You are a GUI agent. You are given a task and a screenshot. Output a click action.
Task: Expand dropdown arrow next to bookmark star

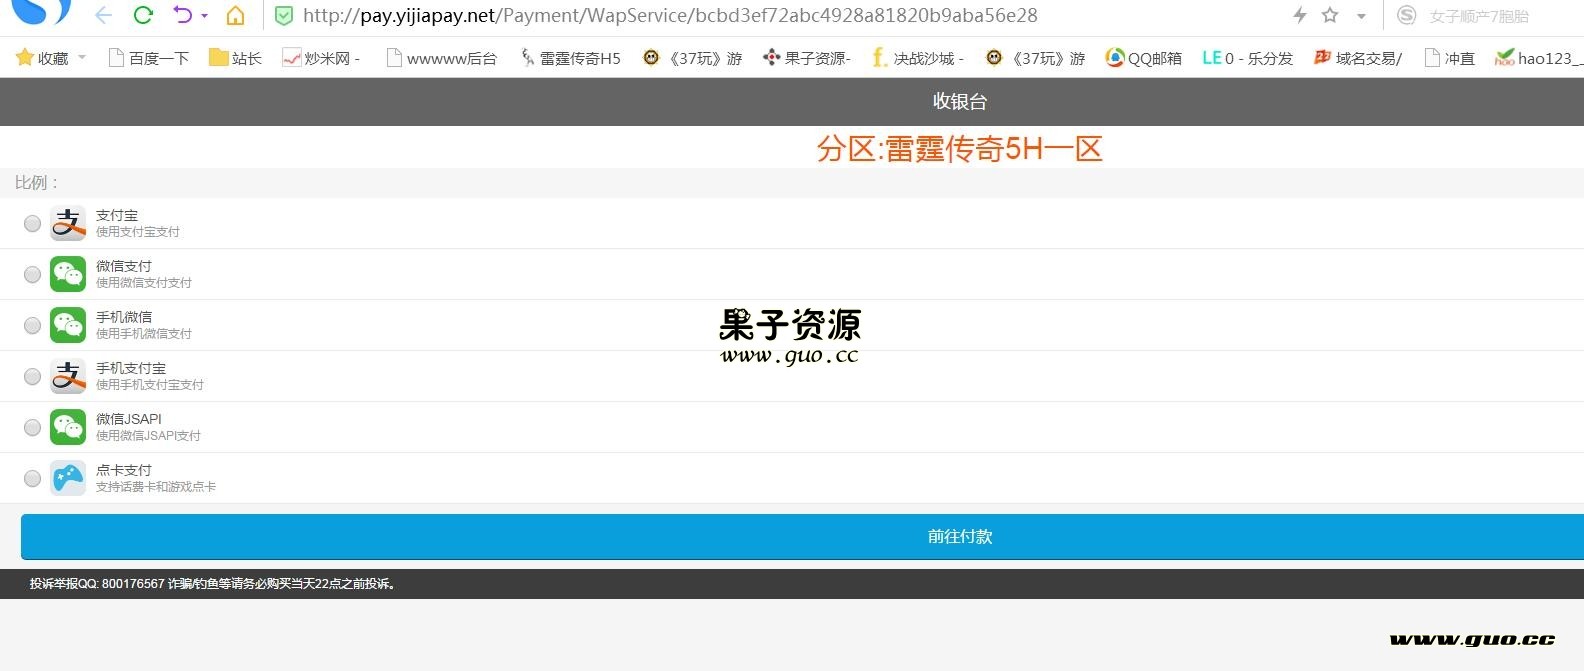coord(1361,16)
